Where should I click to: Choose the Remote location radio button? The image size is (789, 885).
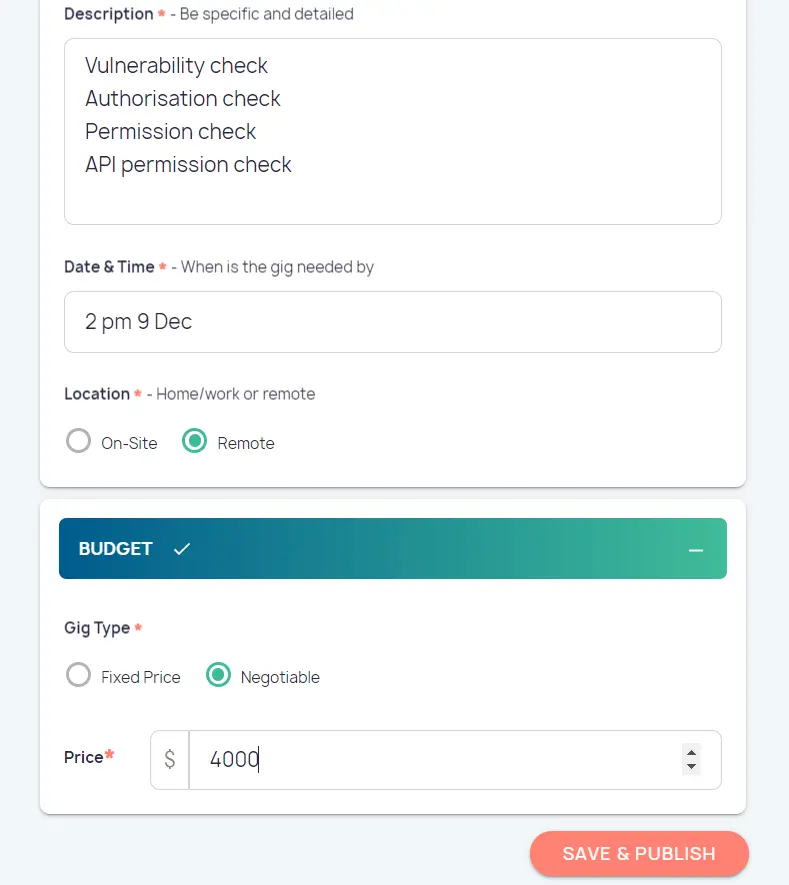194,442
